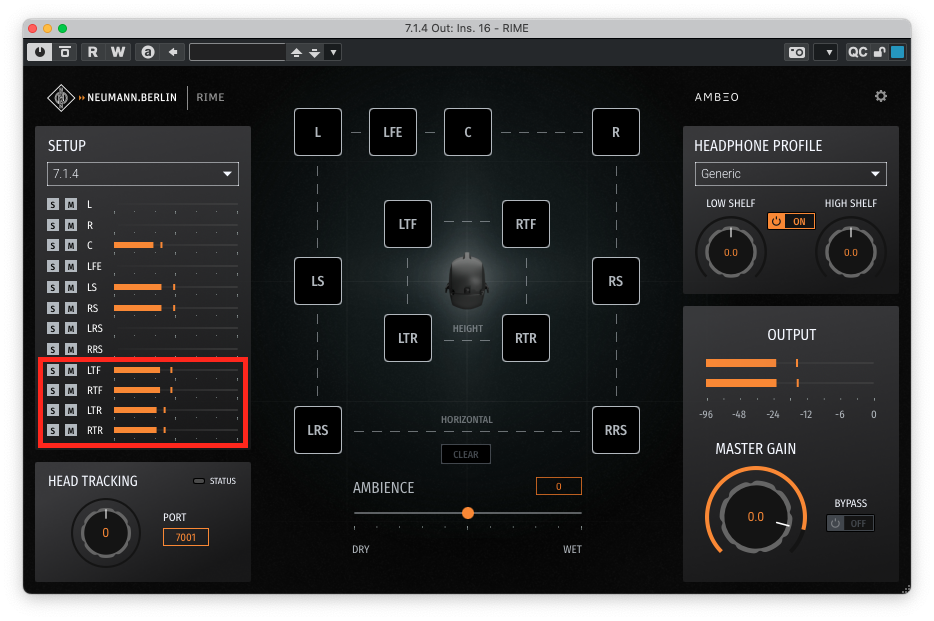
Task: Expand the preset dropdown arrow in toolbar
Action: click(x=333, y=52)
